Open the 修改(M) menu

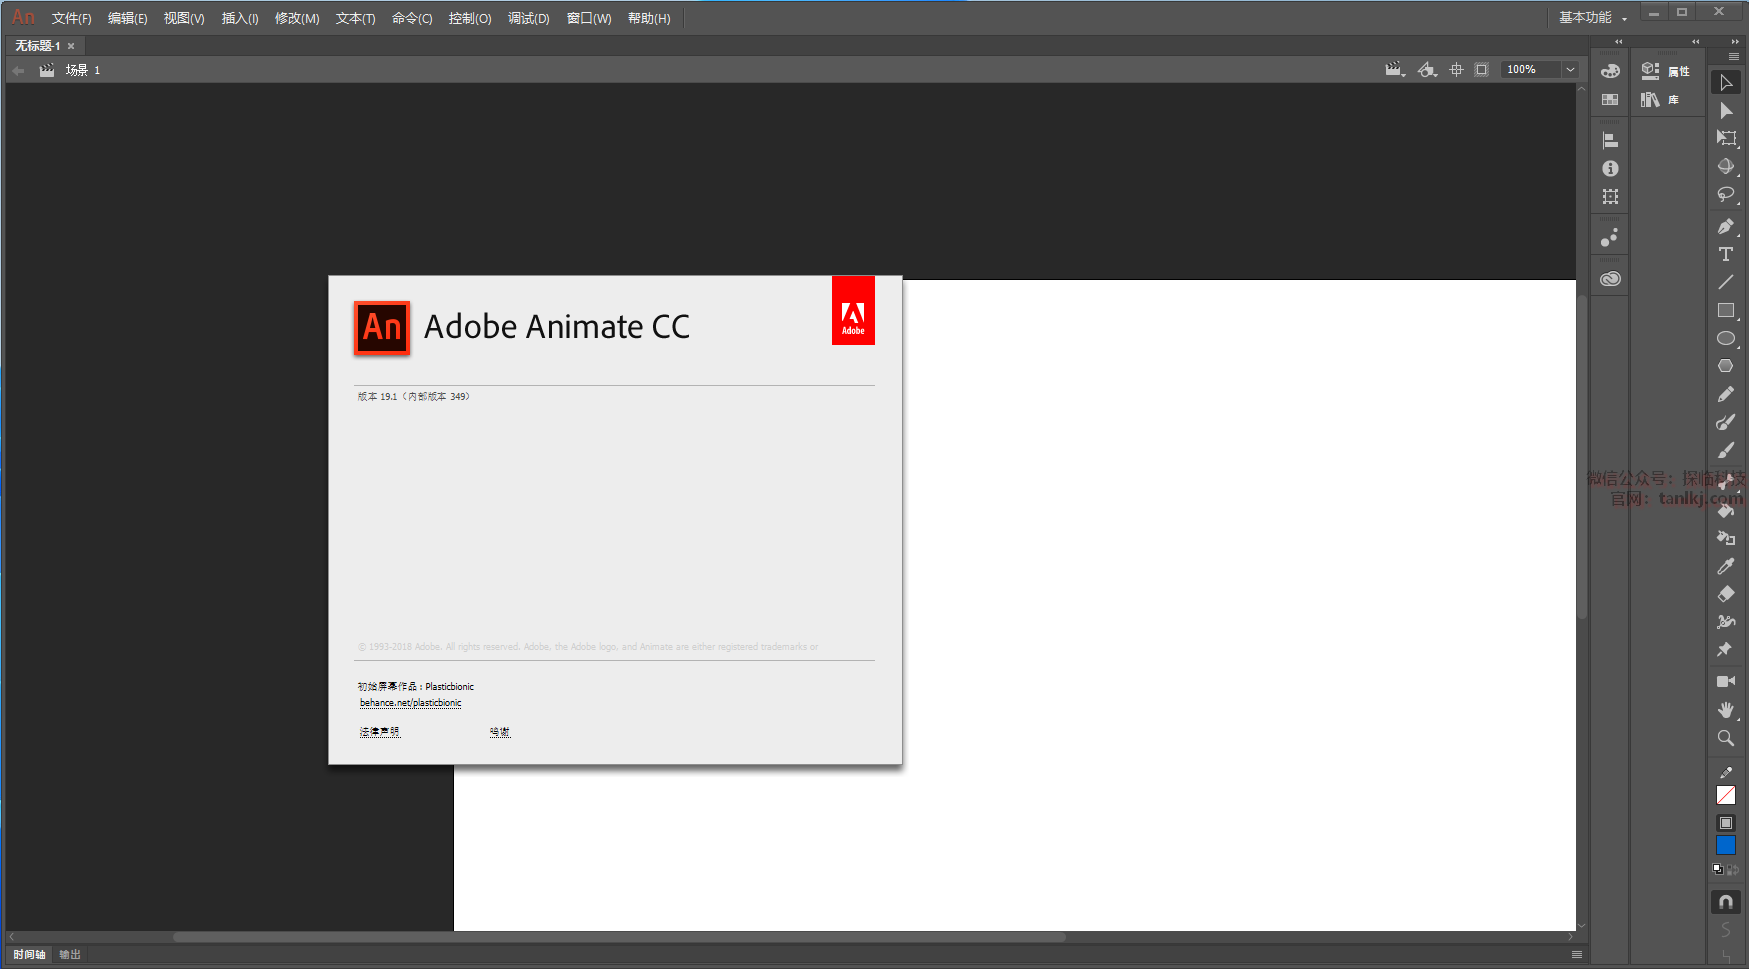click(297, 19)
